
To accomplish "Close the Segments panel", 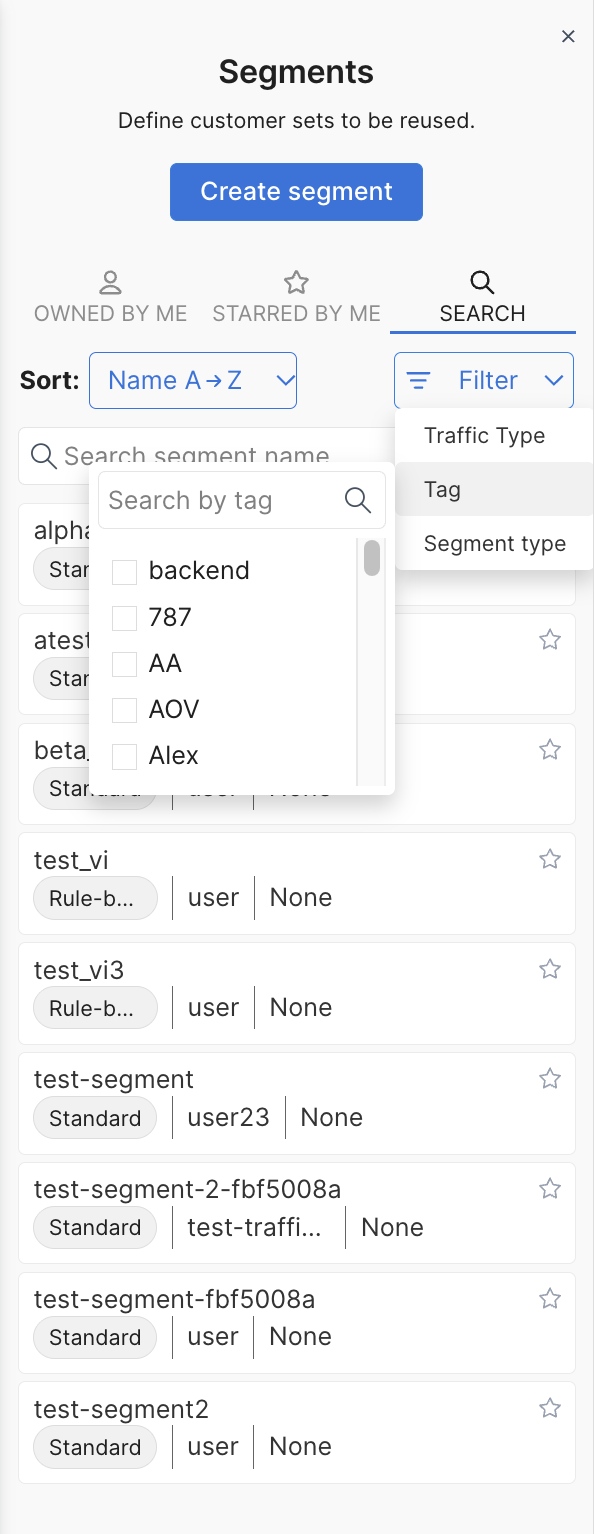I will point(568,37).
